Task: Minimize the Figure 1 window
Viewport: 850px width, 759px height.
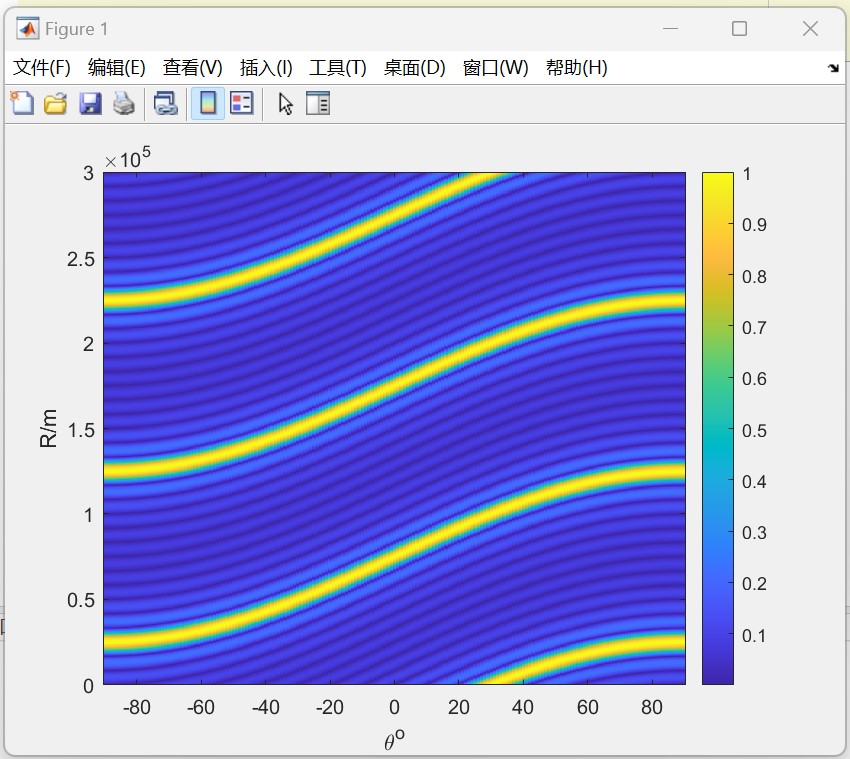Action: pyautogui.click(x=671, y=28)
